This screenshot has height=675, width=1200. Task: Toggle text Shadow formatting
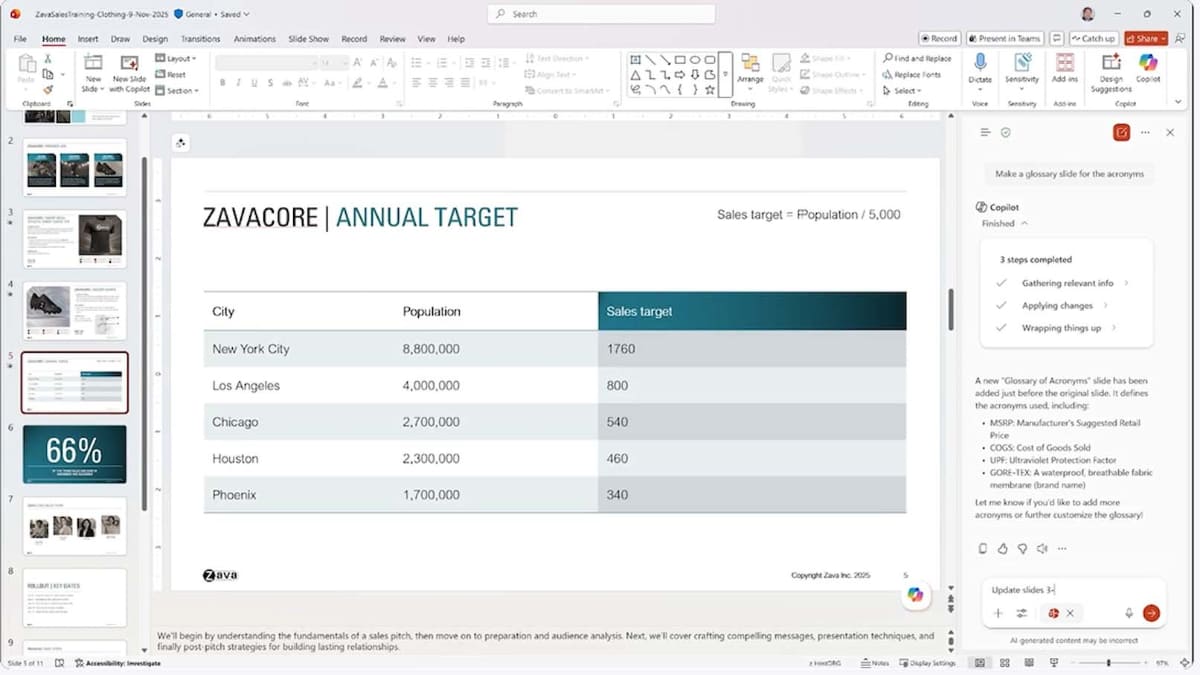270,83
